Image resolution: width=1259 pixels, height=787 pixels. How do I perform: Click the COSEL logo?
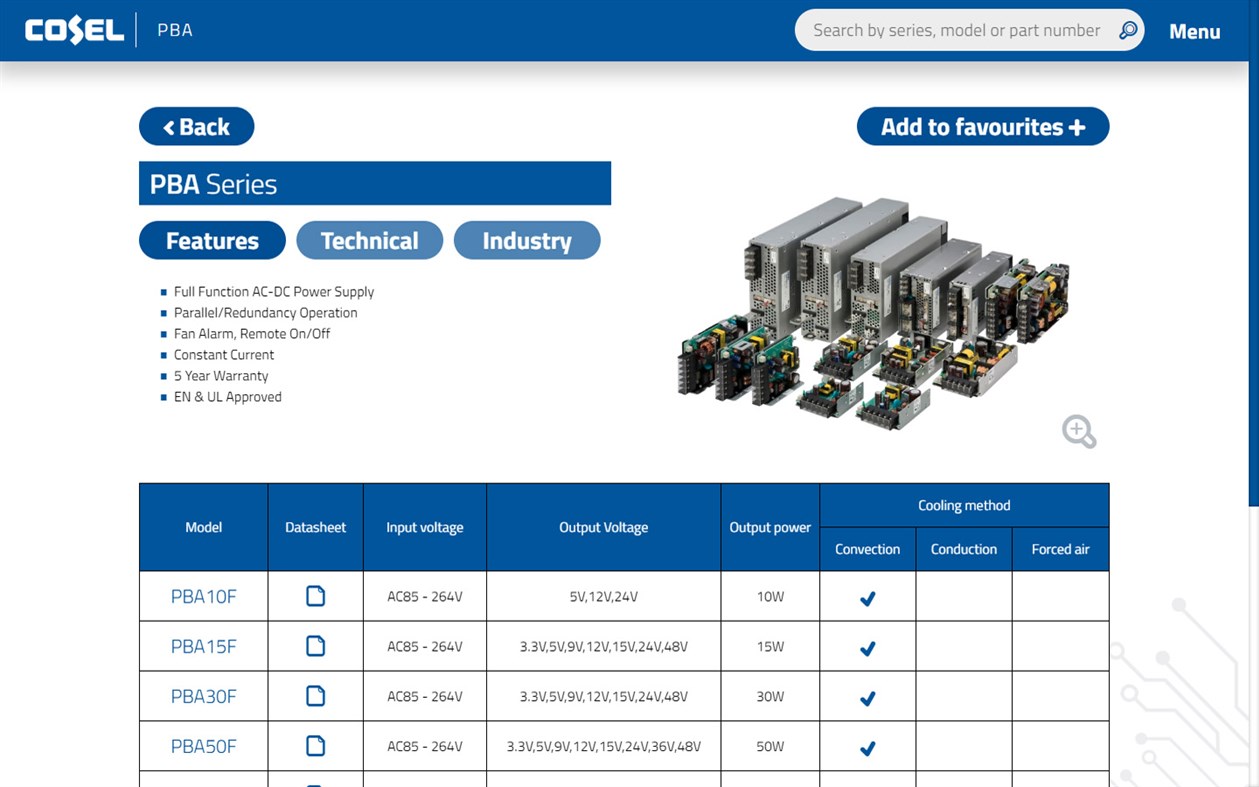74,29
